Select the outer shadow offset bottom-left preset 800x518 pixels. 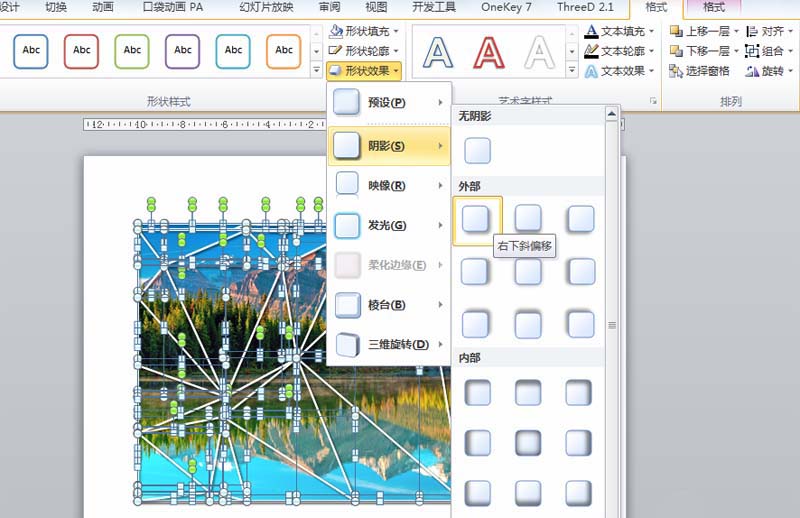(581, 219)
